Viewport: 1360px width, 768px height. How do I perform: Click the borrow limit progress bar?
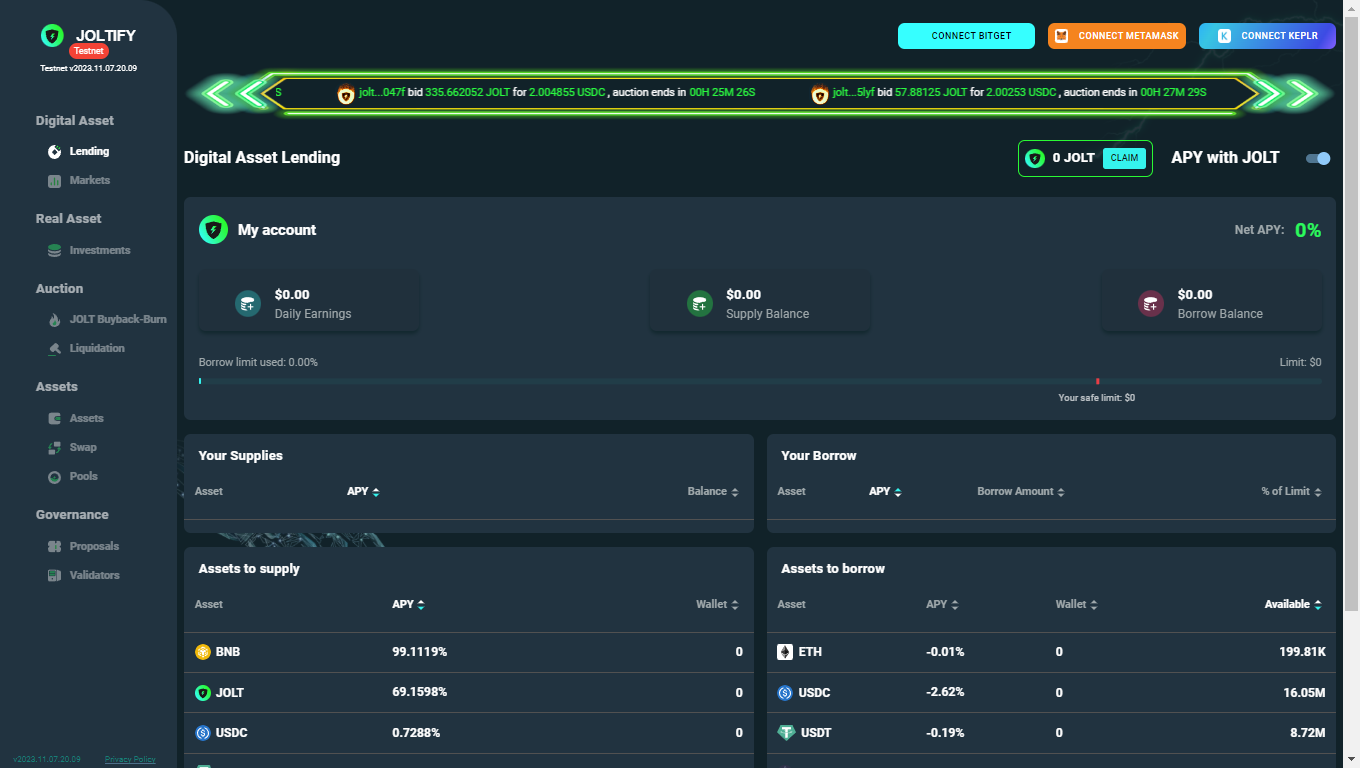click(x=760, y=381)
